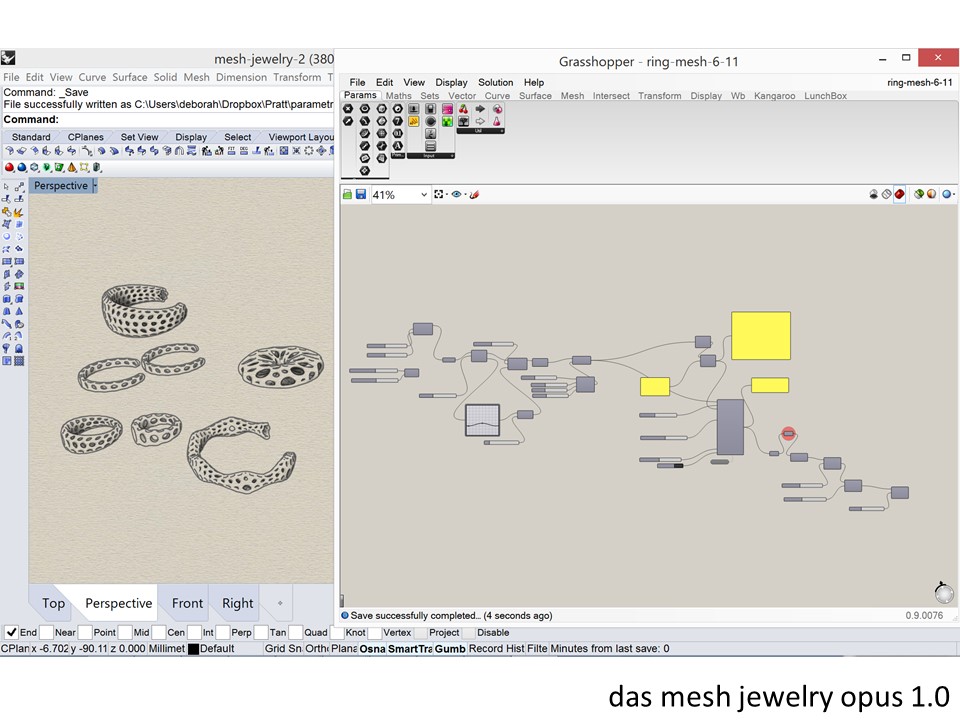This screenshot has height=720, width=960.
Task: Toggle the Gumball status bar button
Action: coord(449,649)
